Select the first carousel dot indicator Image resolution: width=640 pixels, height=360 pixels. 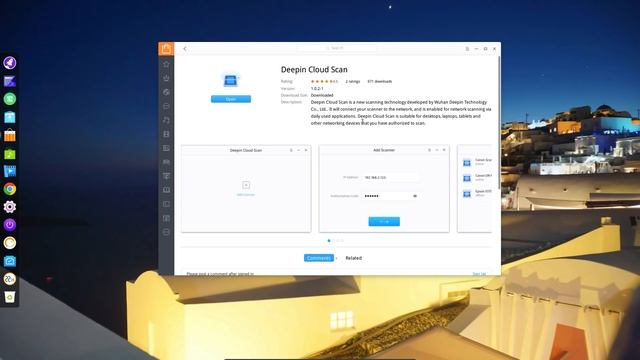pyautogui.click(x=329, y=241)
